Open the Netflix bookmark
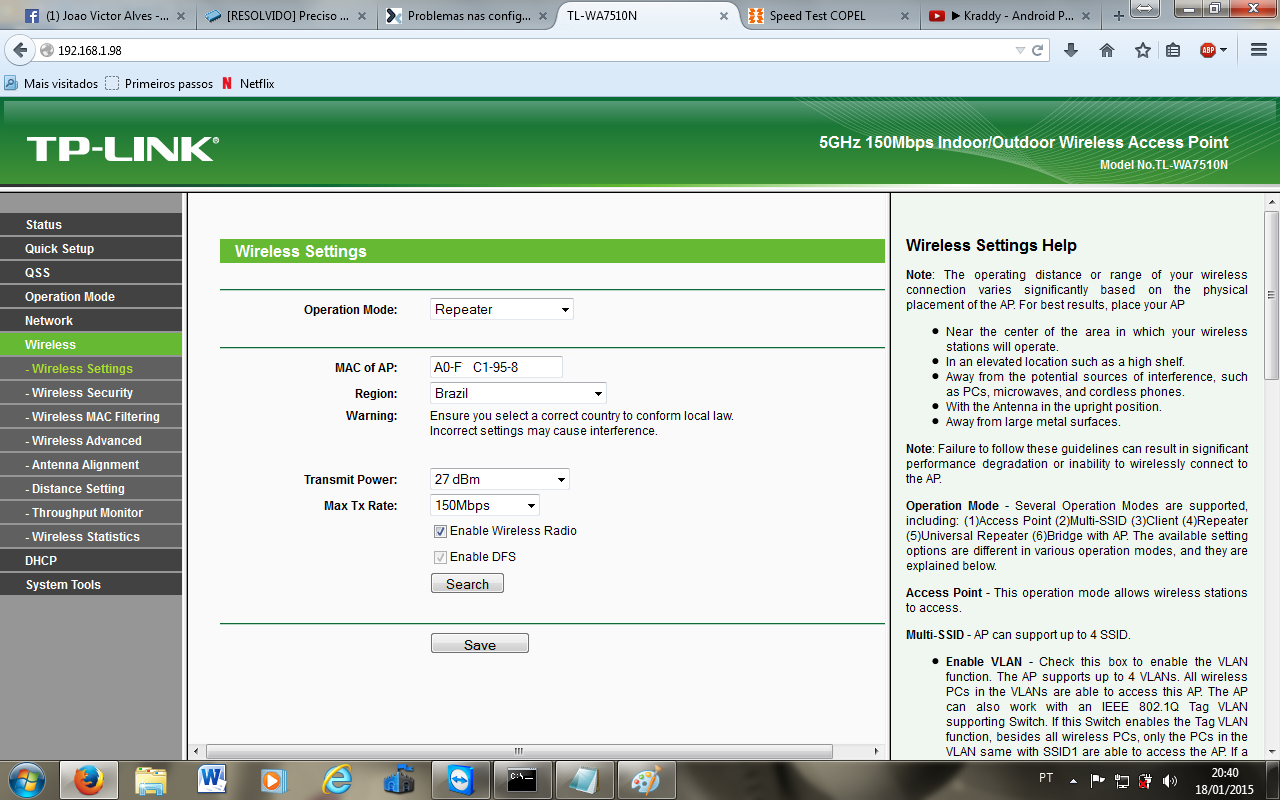This screenshot has height=800, width=1280. (x=248, y=84)
